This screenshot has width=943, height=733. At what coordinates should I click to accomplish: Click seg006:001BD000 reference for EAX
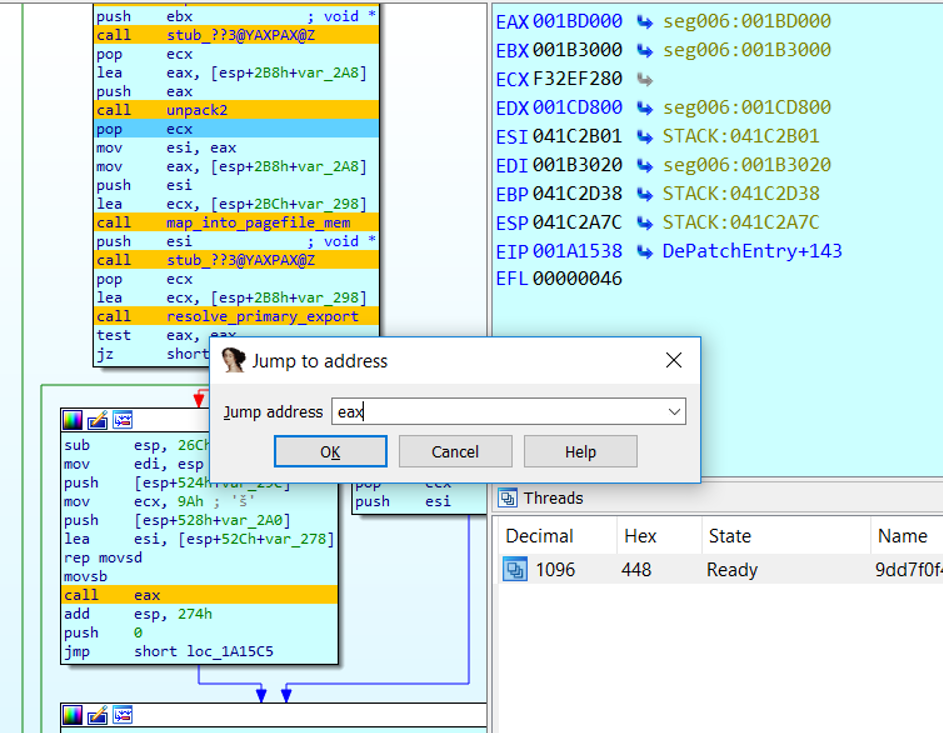pos(747,22)
